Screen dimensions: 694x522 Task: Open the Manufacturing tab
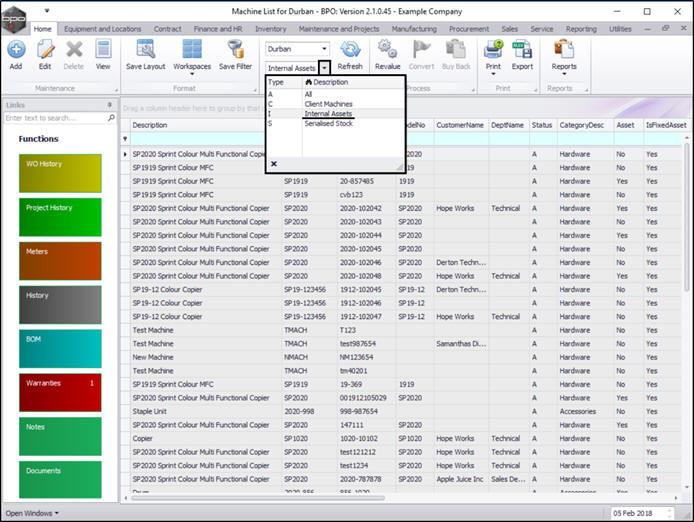point(414,29)
